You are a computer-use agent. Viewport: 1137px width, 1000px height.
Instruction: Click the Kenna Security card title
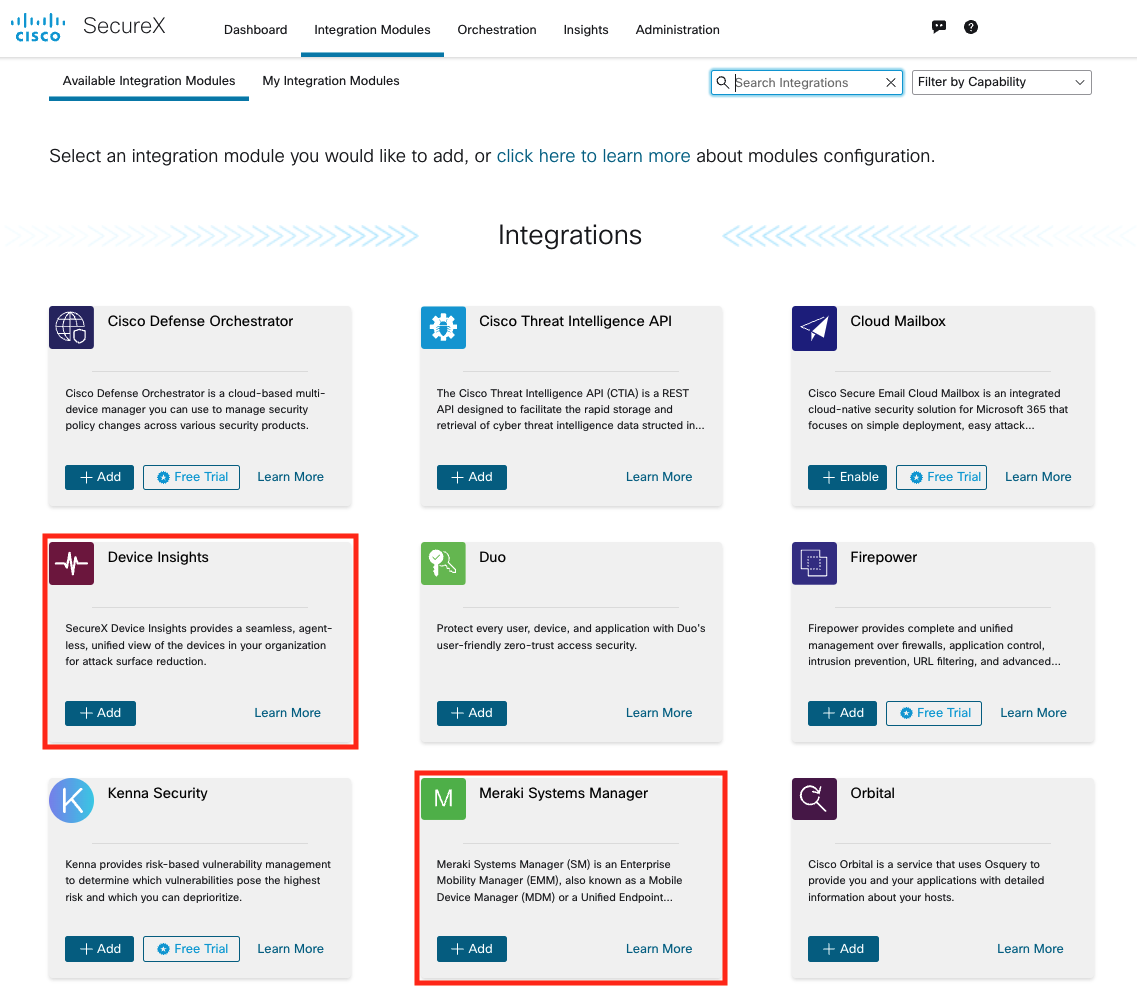click(157, 793)
